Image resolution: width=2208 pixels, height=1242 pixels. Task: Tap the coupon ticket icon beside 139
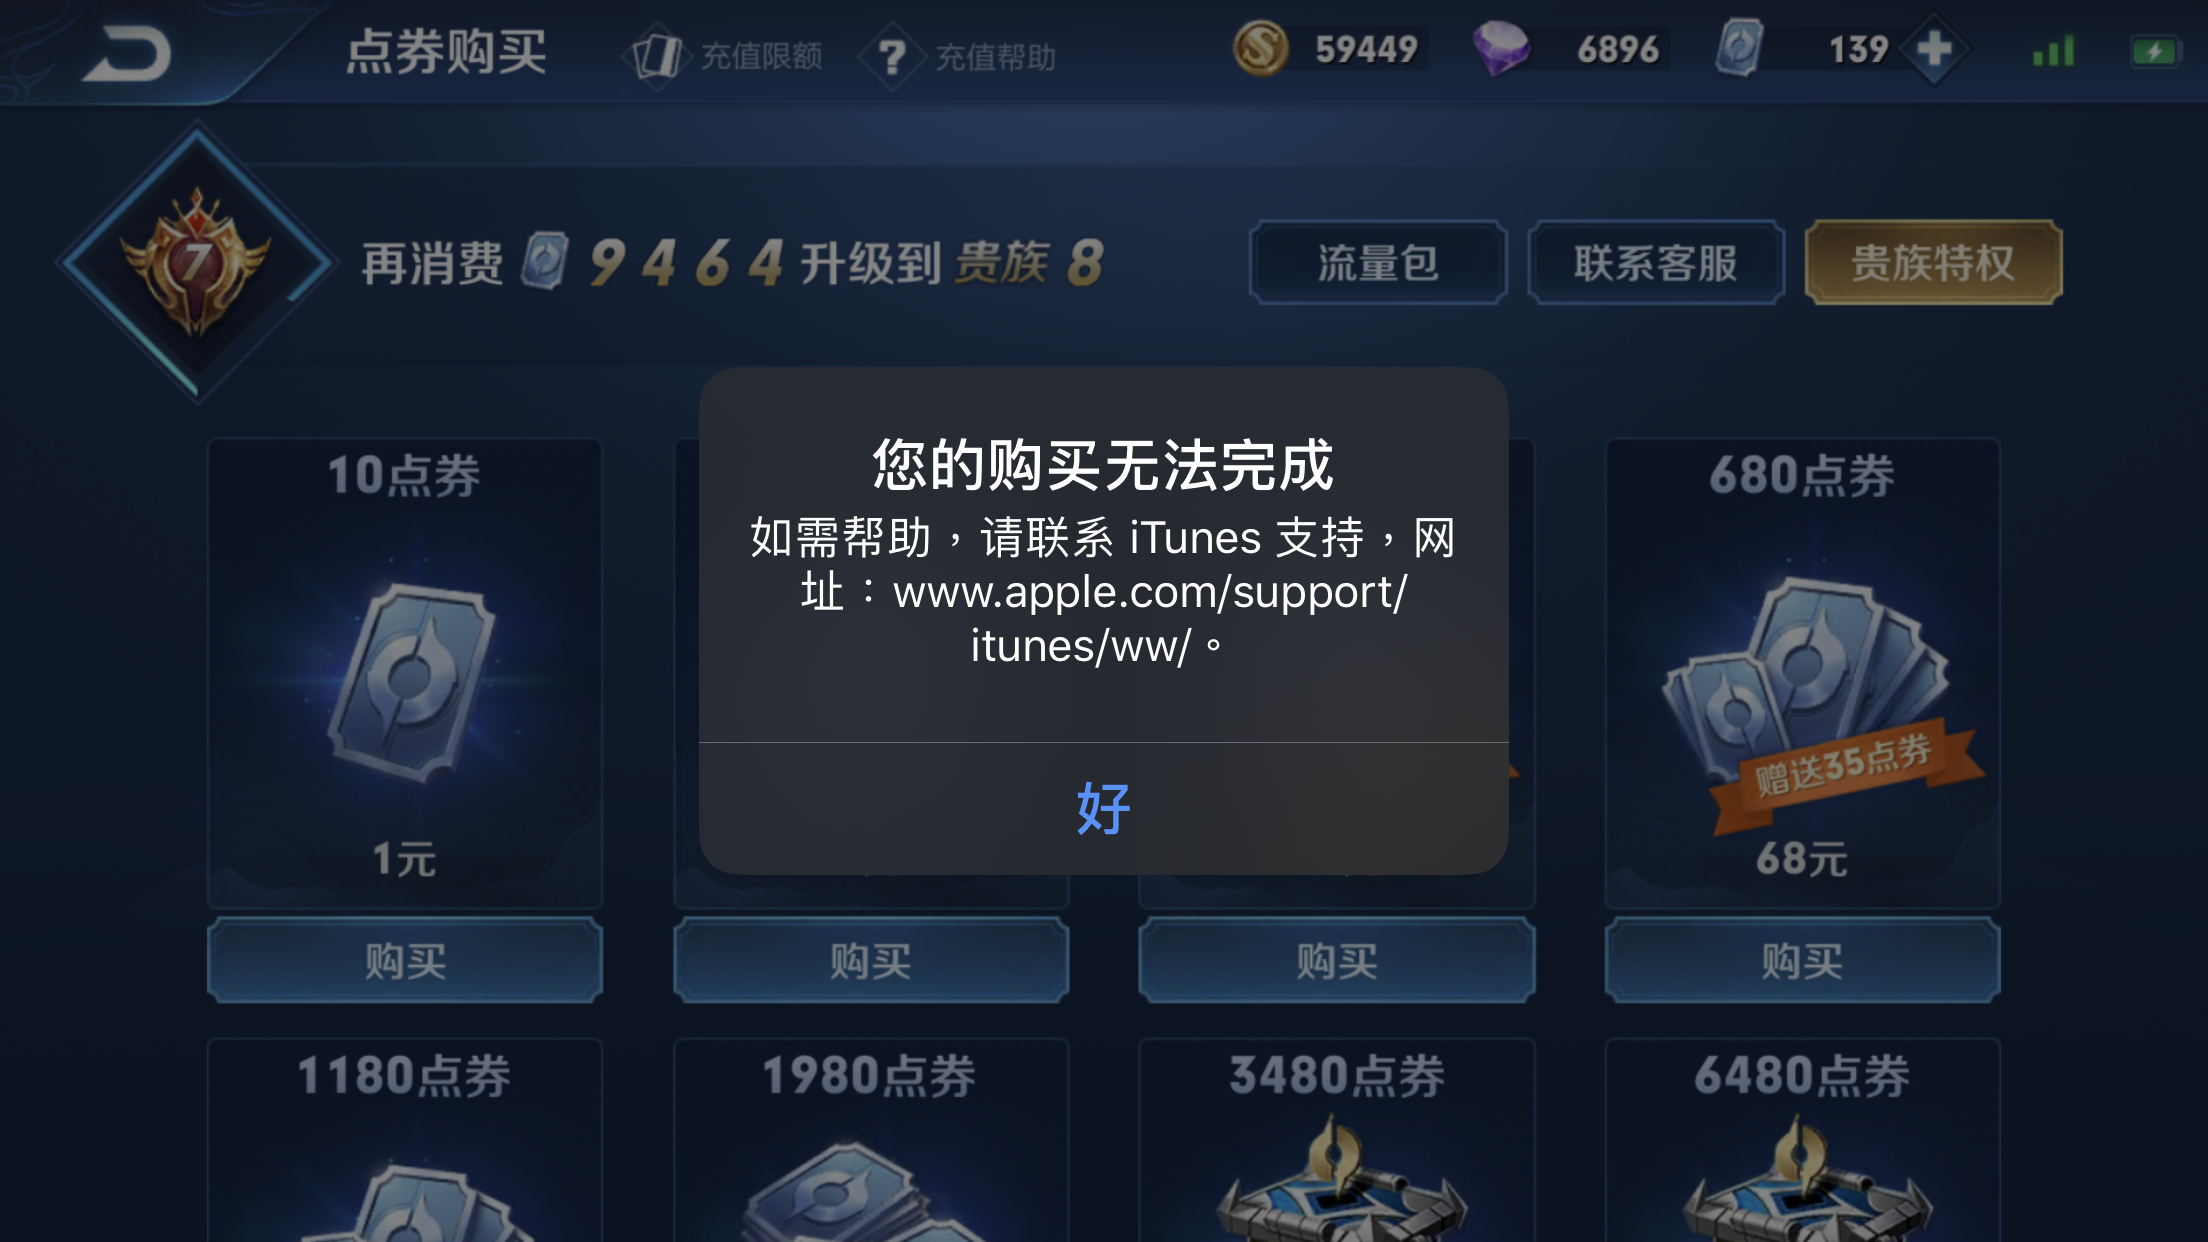click(1739, 49)
